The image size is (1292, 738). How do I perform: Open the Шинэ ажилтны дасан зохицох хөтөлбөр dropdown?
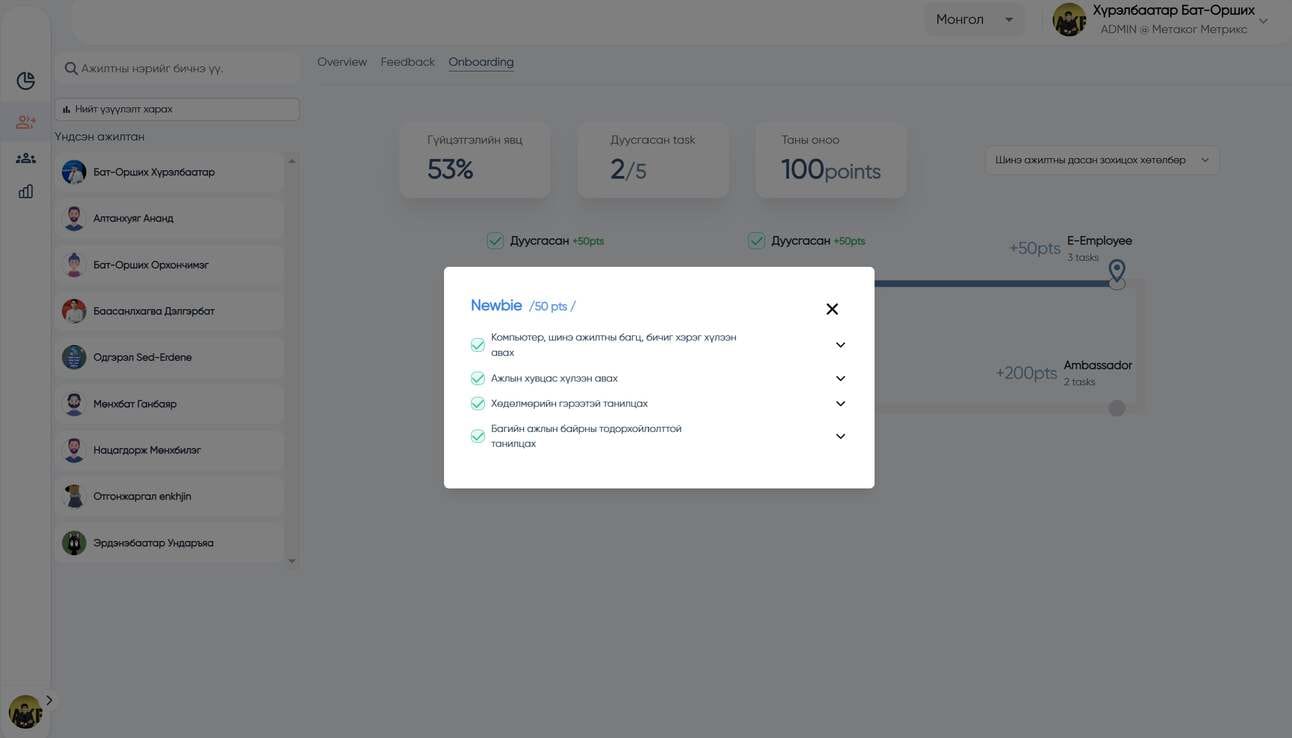point(1102,160)
